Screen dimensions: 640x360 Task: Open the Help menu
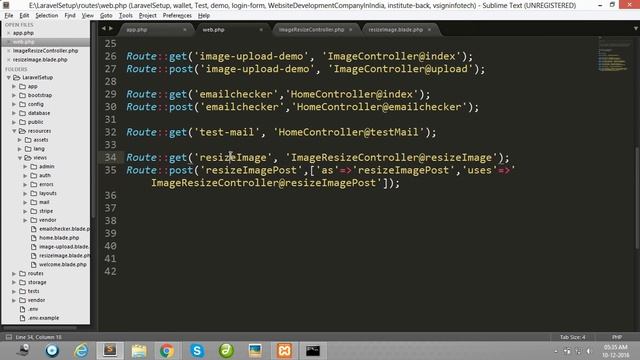[204, 16]
